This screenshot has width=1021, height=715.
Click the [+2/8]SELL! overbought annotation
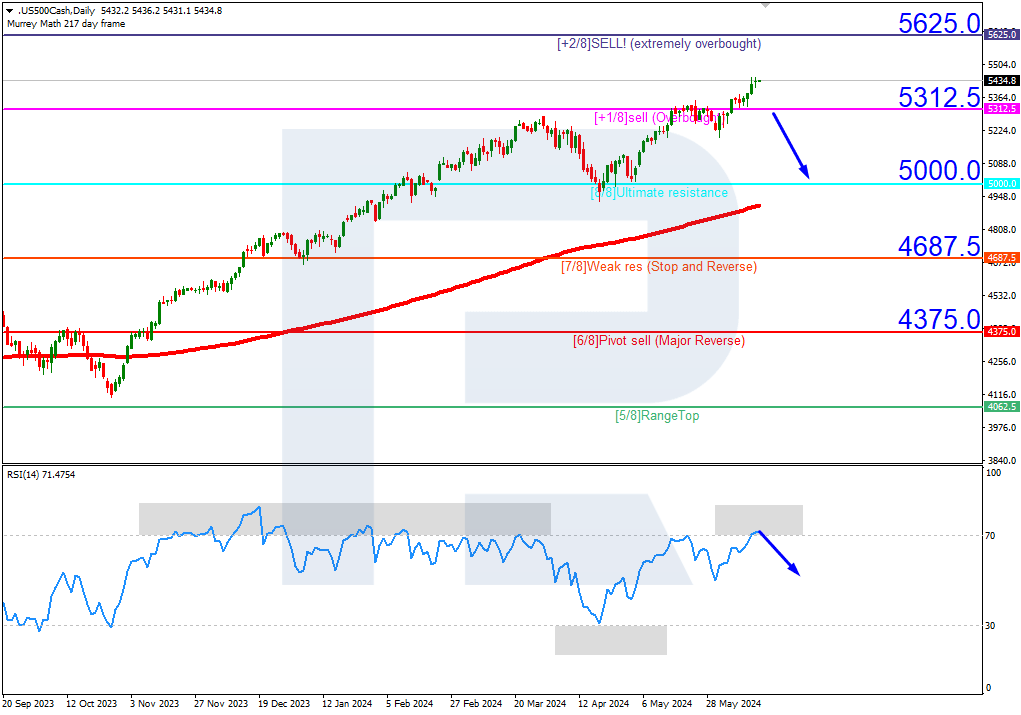(x=656, y=44)
